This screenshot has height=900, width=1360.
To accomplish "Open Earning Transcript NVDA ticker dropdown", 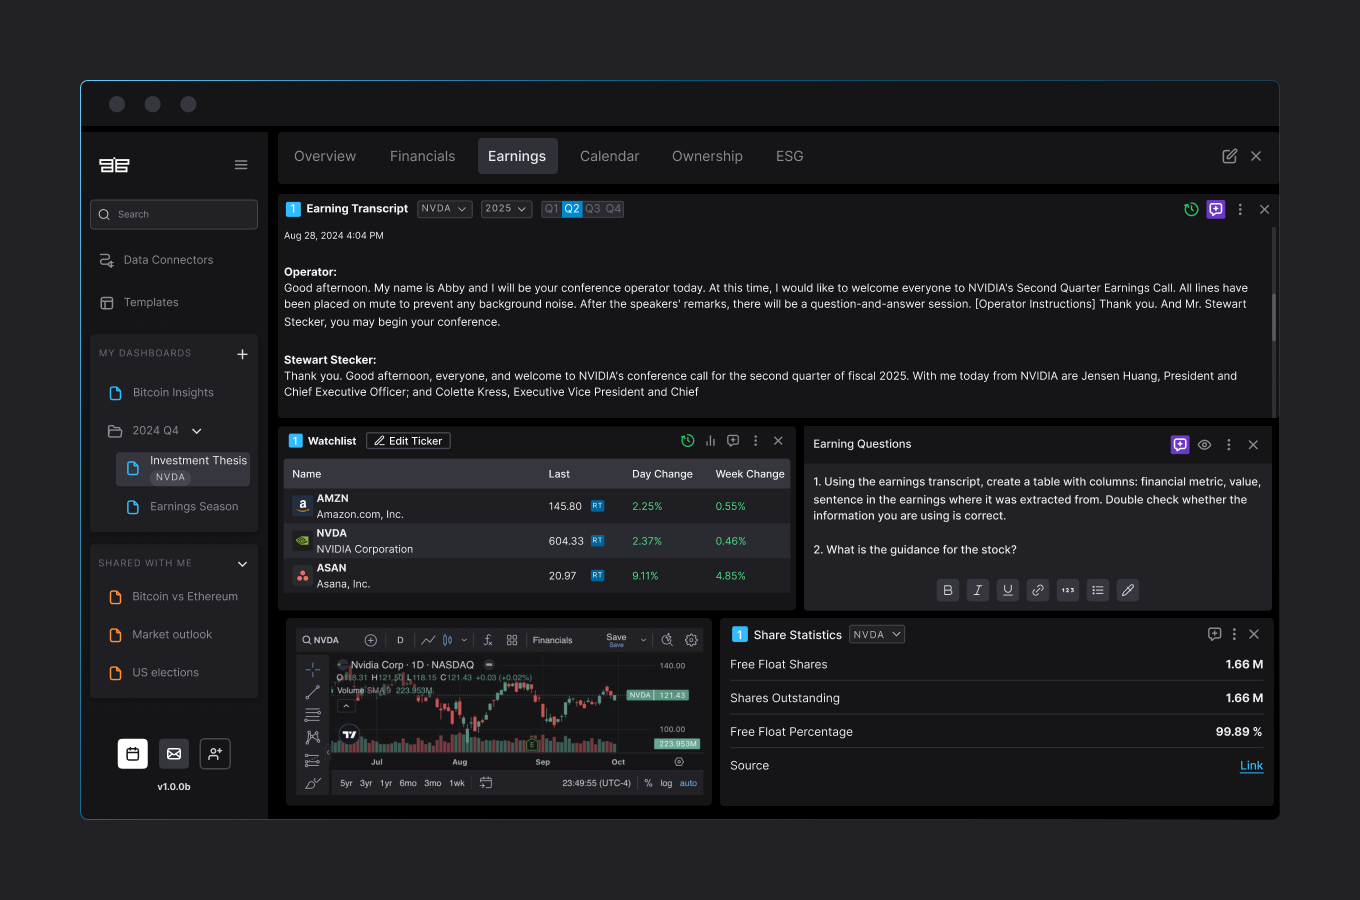I will (x=445, y=209).
